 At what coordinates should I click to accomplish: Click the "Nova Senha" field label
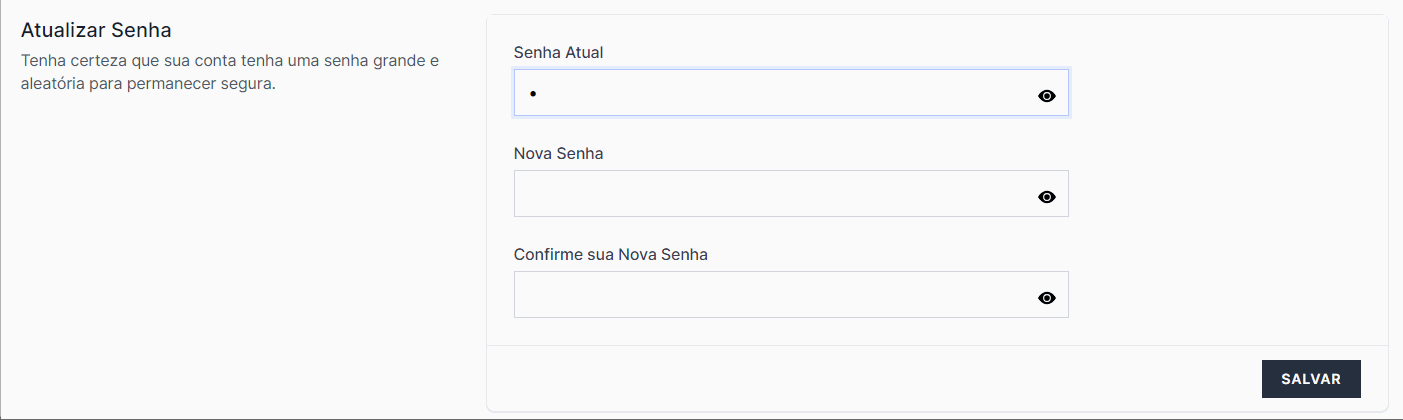(x=558, y=153)
